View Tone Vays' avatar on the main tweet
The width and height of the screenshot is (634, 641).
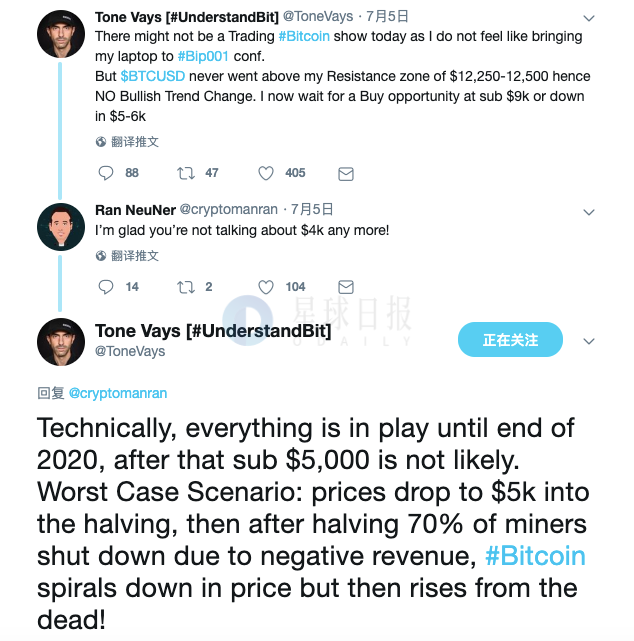[60, 341]
